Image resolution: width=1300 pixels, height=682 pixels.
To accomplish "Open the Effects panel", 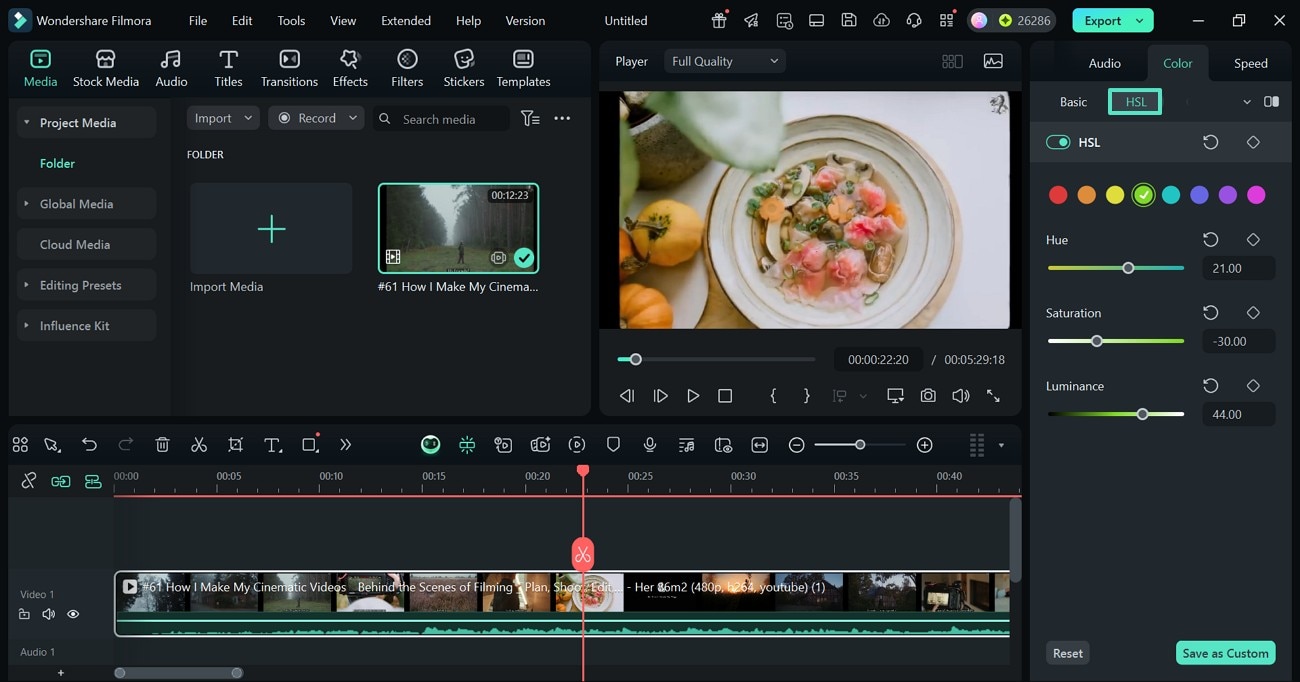I will (x=350, y=69).
